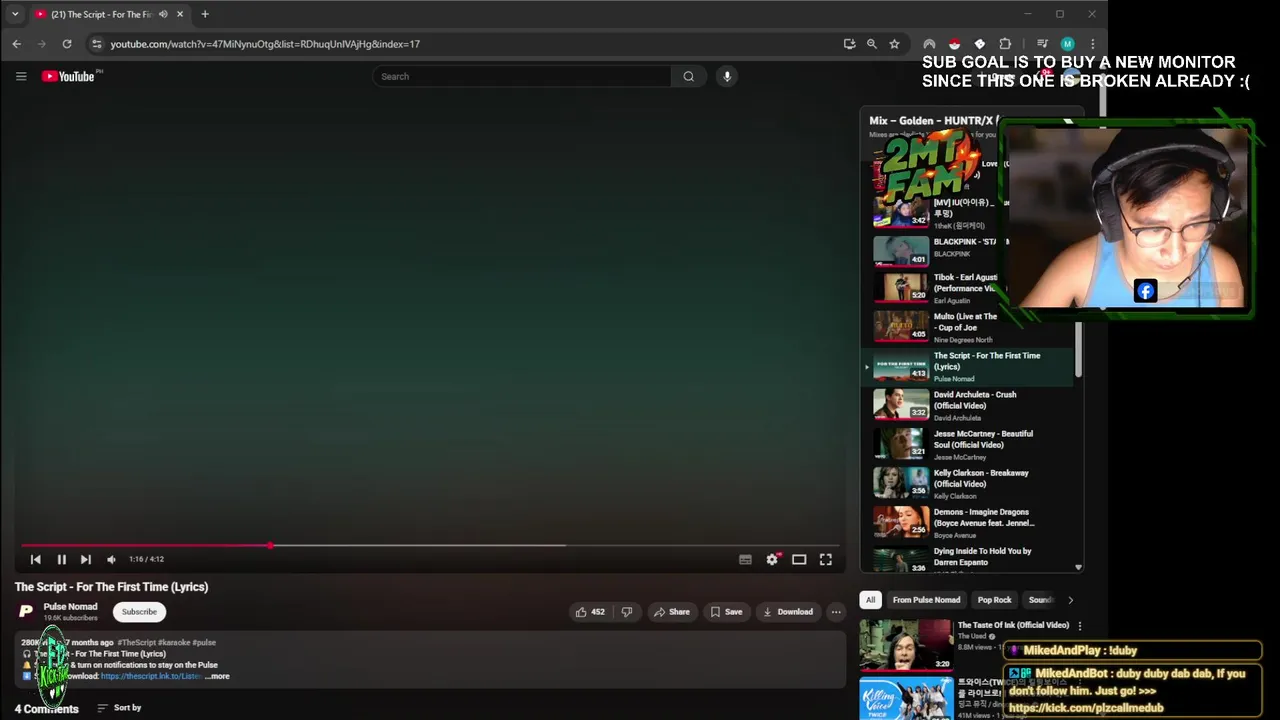Play Dying Inside To Hold You
Image resolution: width=1280 pixels, height=720 pixels.
tap(966, 559)
